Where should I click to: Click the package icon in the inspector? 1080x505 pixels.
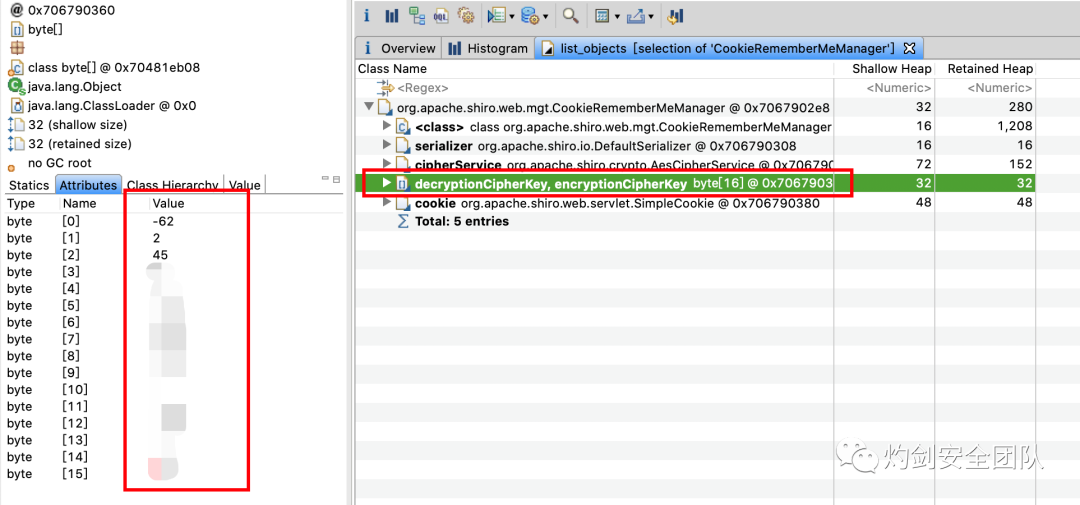click(18, 48)
